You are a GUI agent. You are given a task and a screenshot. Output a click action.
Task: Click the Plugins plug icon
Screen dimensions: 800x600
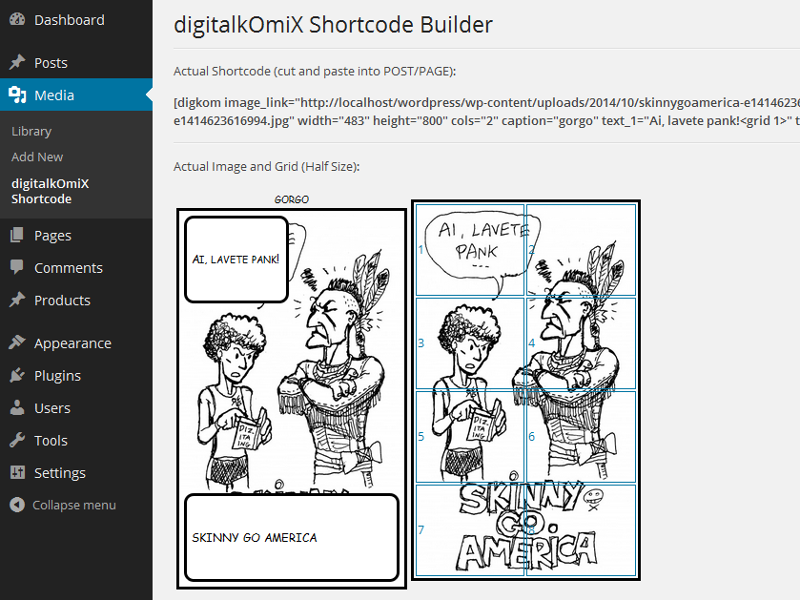pyautogui.click(x=17, y=375)
